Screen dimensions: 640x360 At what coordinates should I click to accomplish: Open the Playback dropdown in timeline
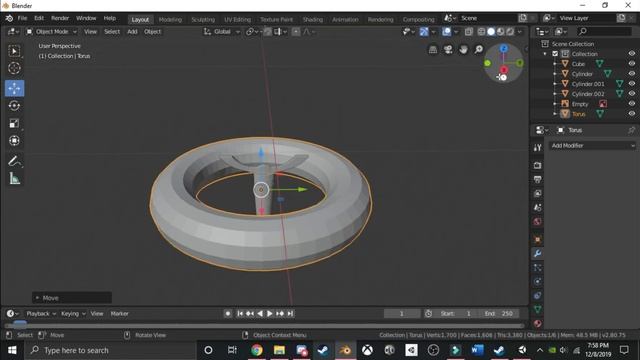coord(41,313)
